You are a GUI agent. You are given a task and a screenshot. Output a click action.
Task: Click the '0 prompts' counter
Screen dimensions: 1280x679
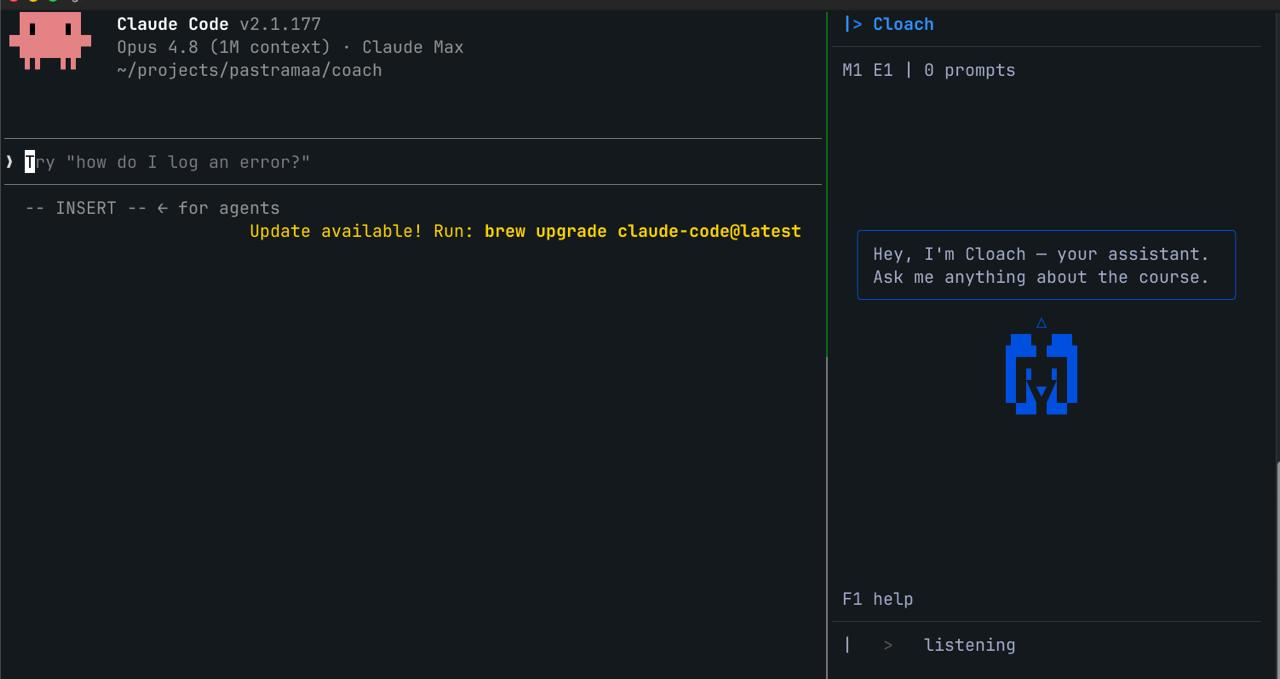click(x=969, y=70)
